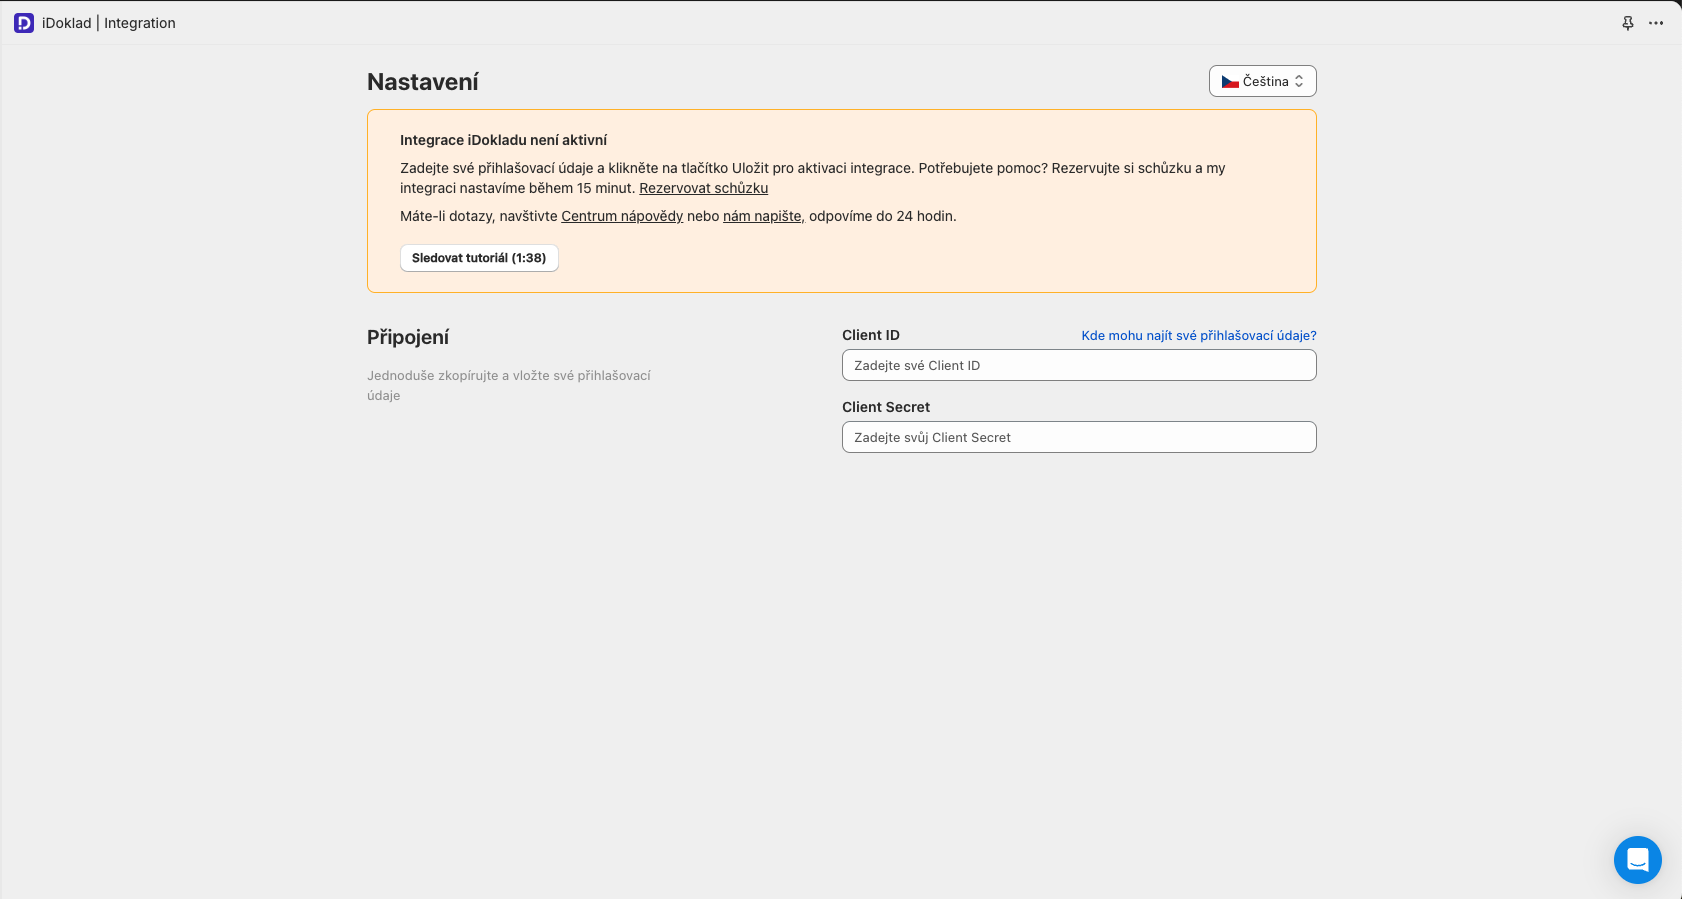Click the Integrace iDokladu není aktivní banner title
Image resolution: width=1682 pixels, height=899 pixels.
(x=503, y=140)
